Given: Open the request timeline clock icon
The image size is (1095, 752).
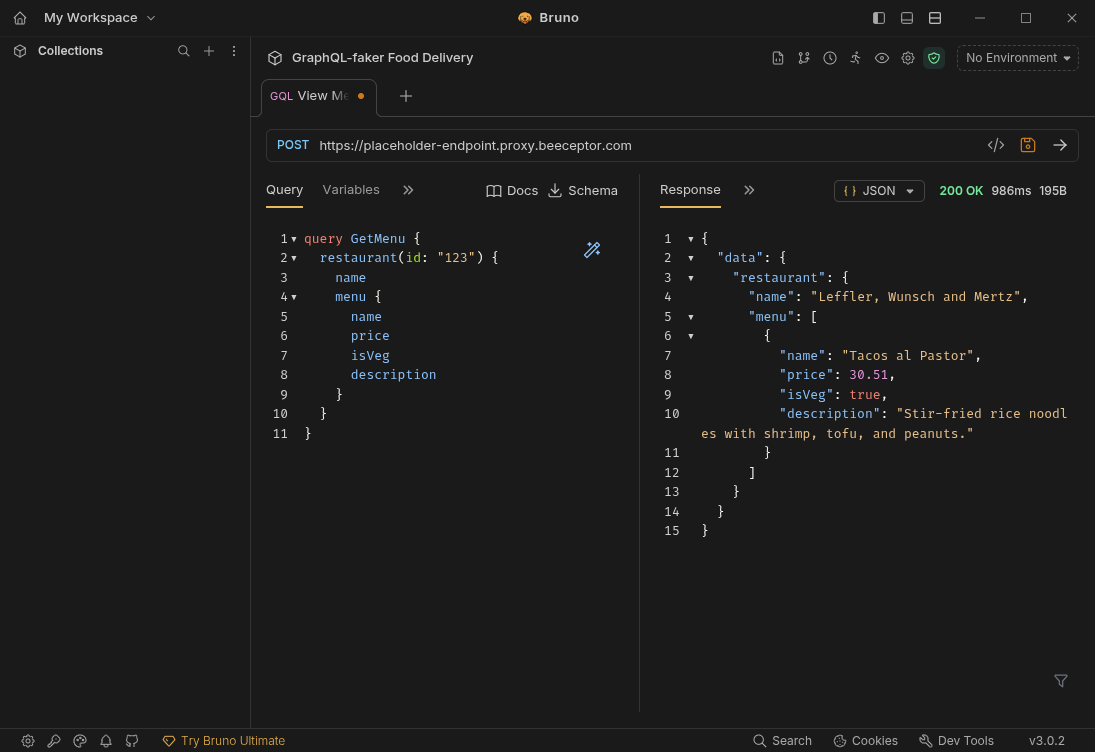Looking at the screenshot, I should point(830,58).
